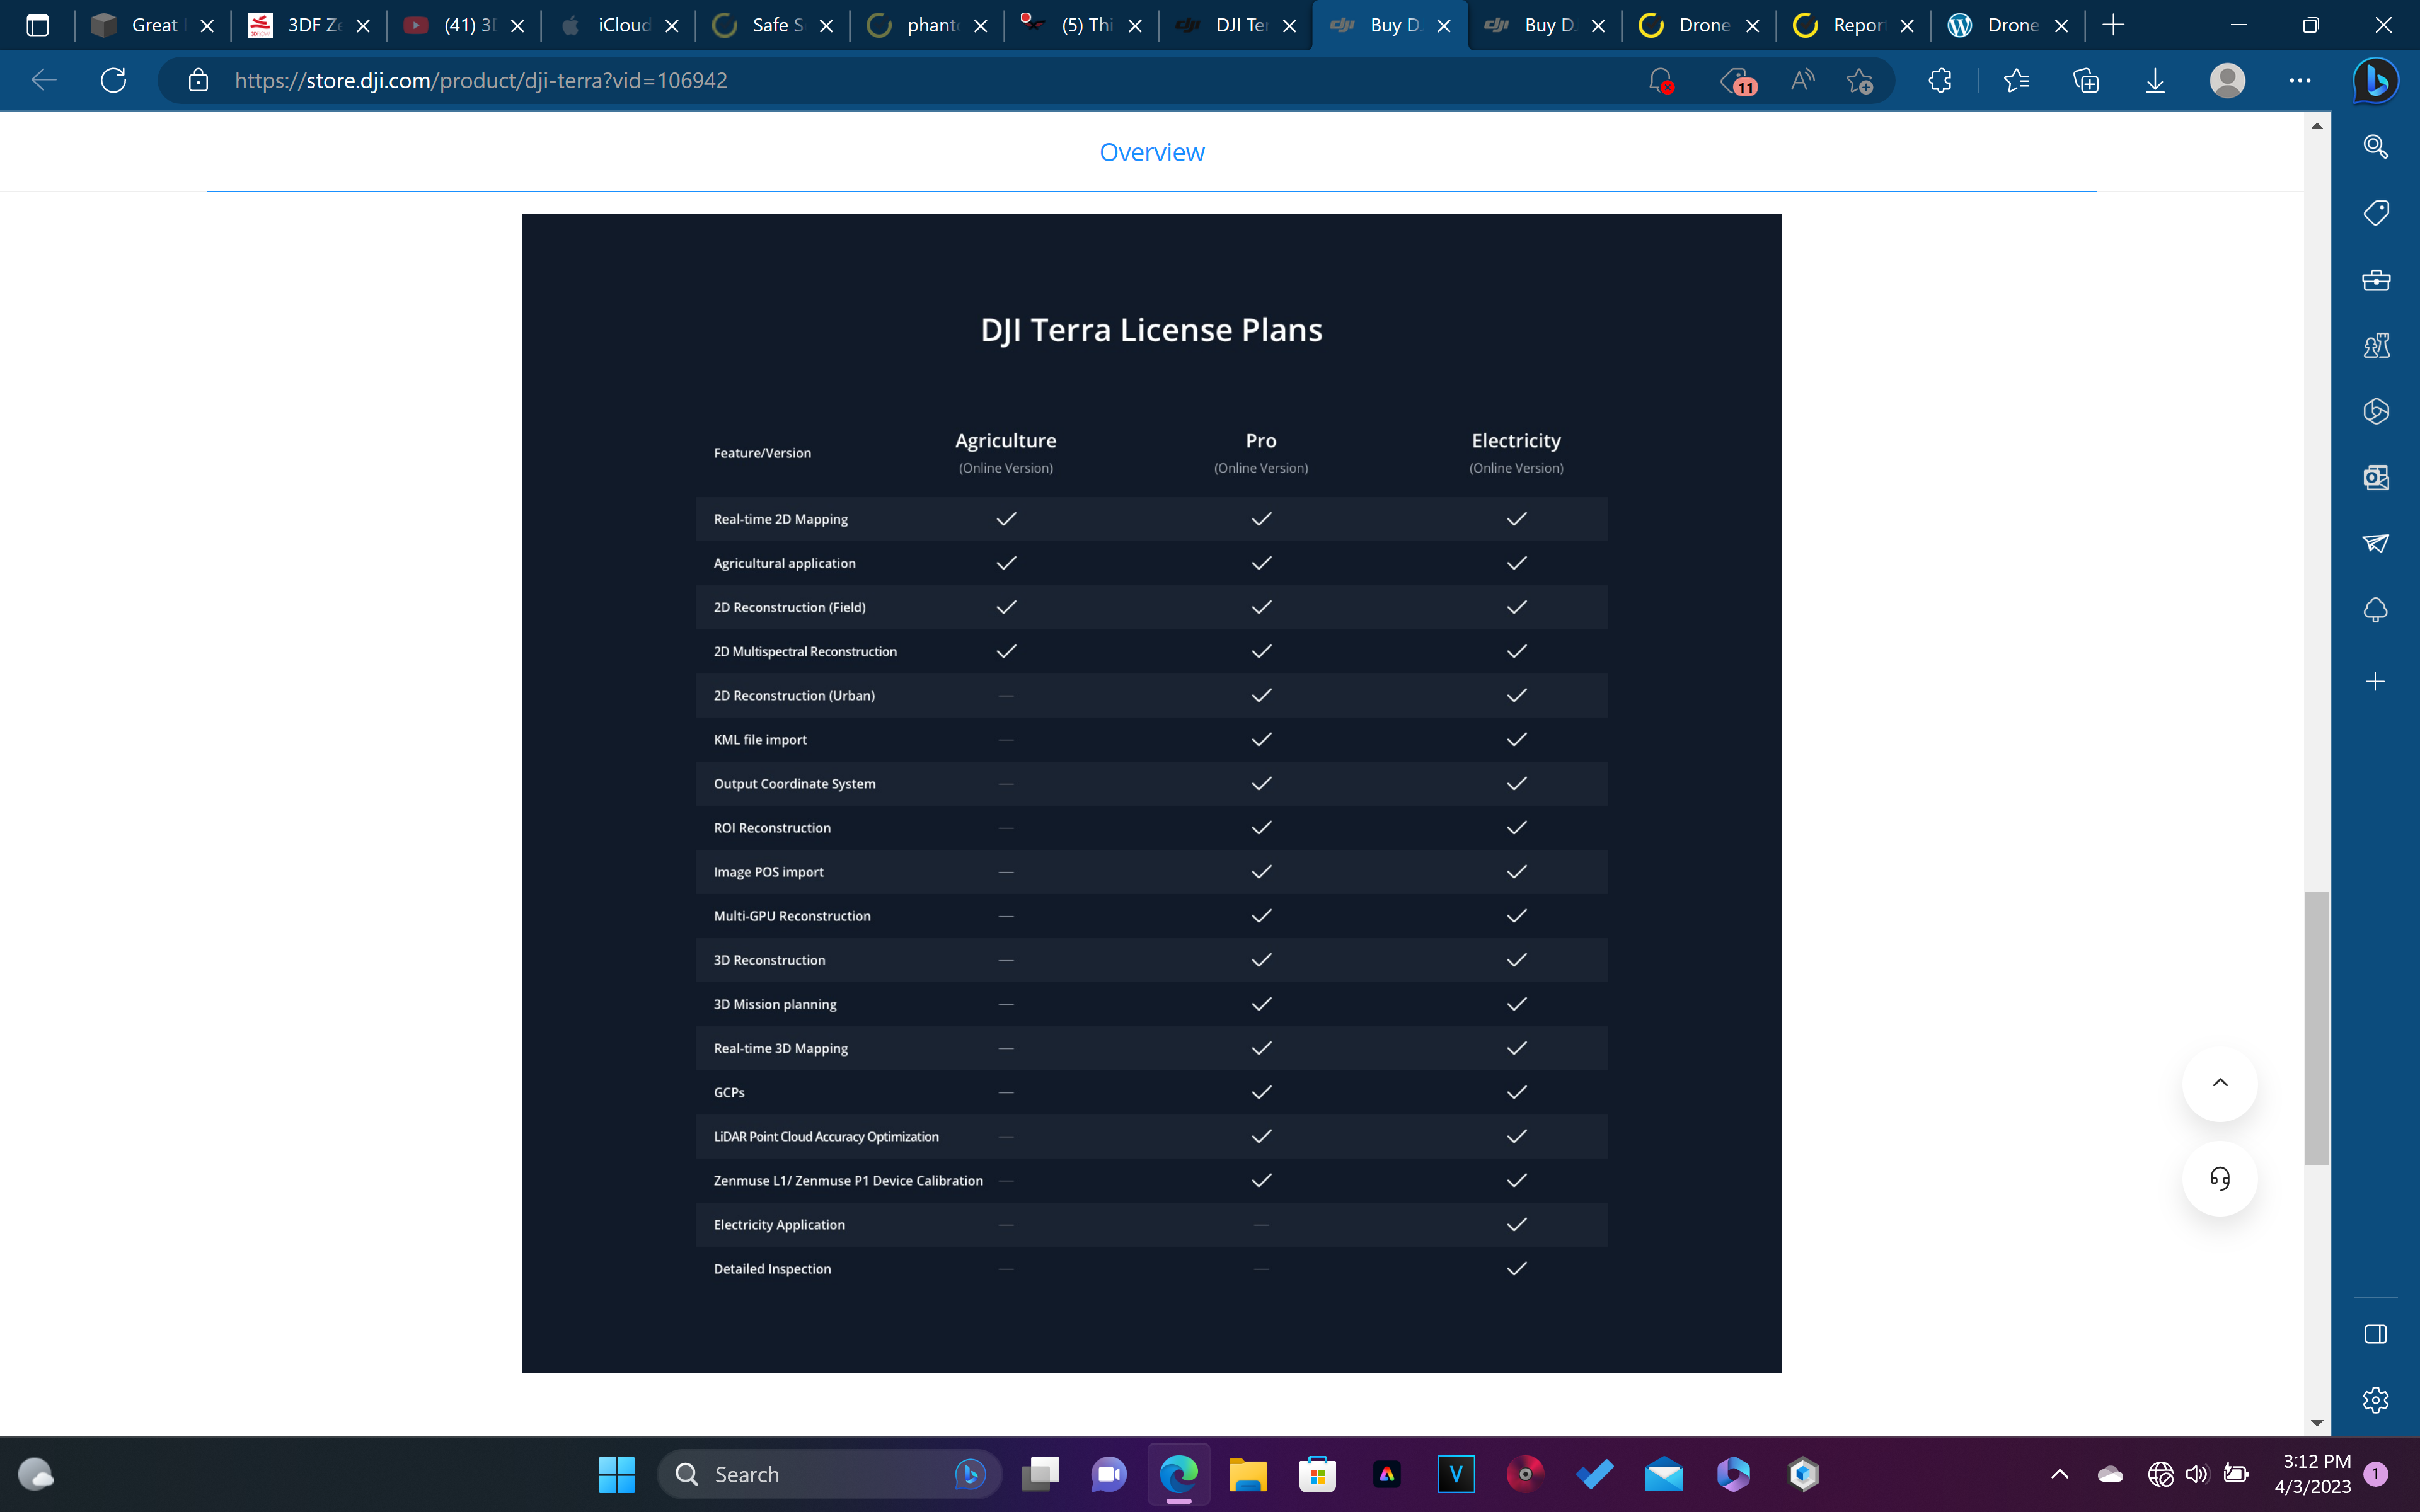The width and height of the screenshot is (2420, 1512).
Task: Open sidebar settings gear
Action: pyautogui.click(x=2376, y=1400)
